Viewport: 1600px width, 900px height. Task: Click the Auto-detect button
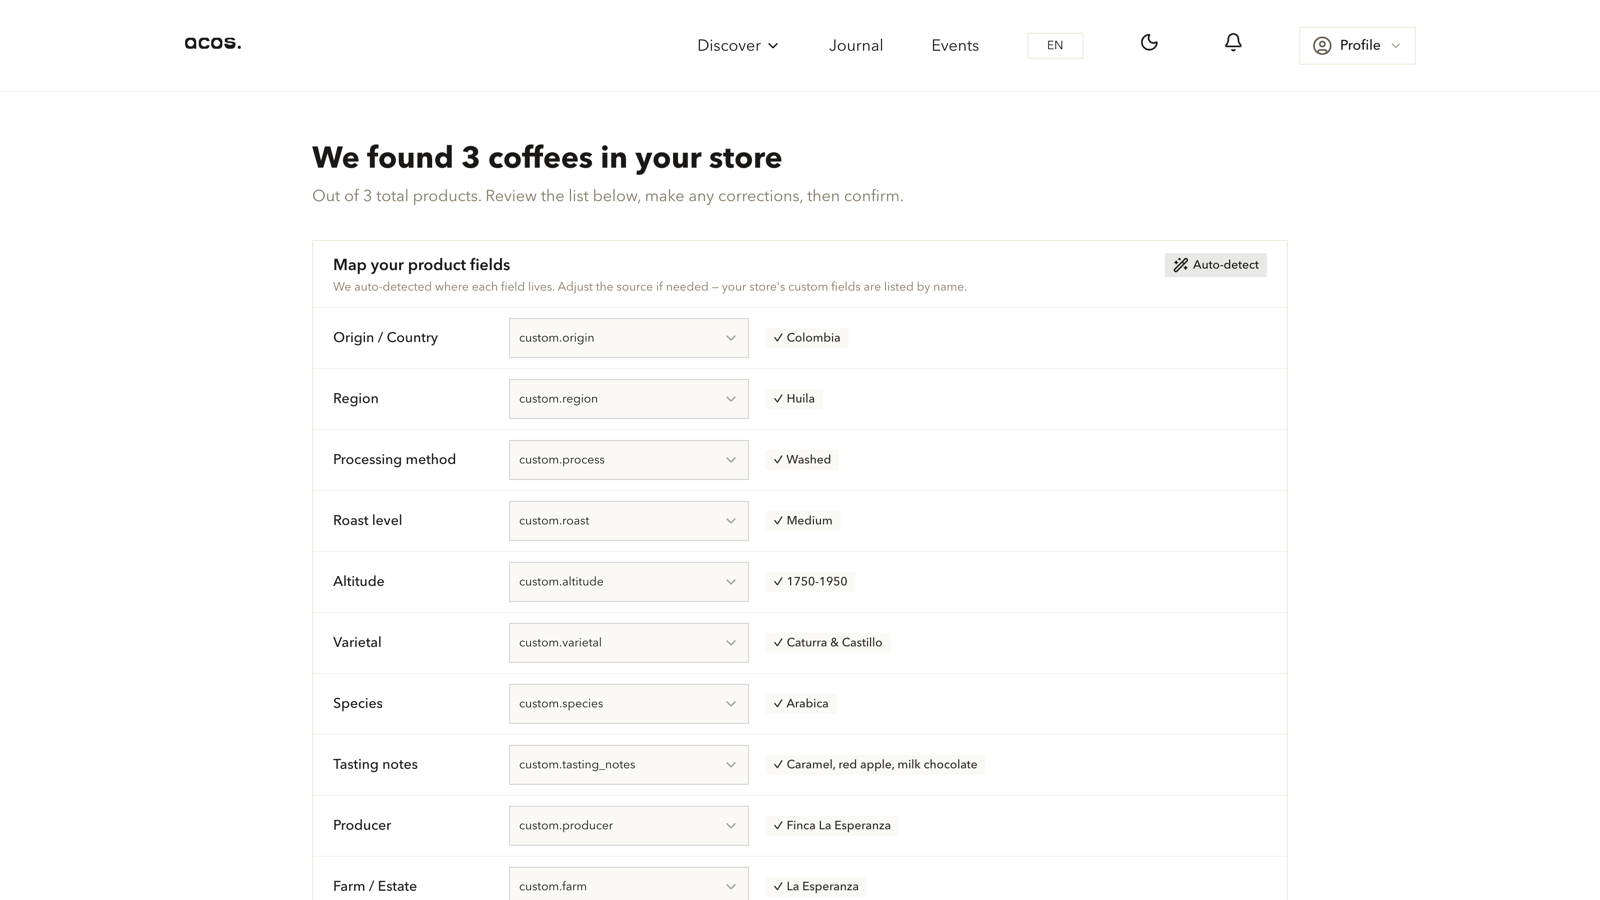pos(1215,265)
